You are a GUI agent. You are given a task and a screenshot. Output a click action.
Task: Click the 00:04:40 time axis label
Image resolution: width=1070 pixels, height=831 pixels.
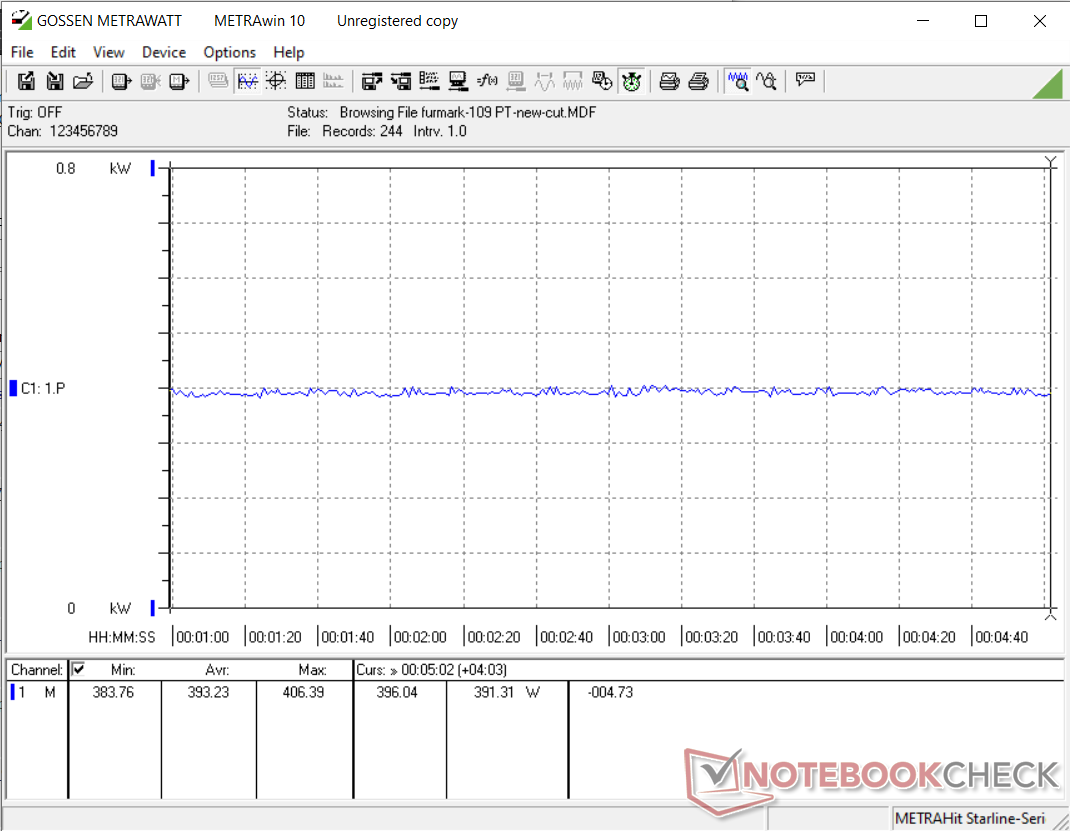point(1001,637)
